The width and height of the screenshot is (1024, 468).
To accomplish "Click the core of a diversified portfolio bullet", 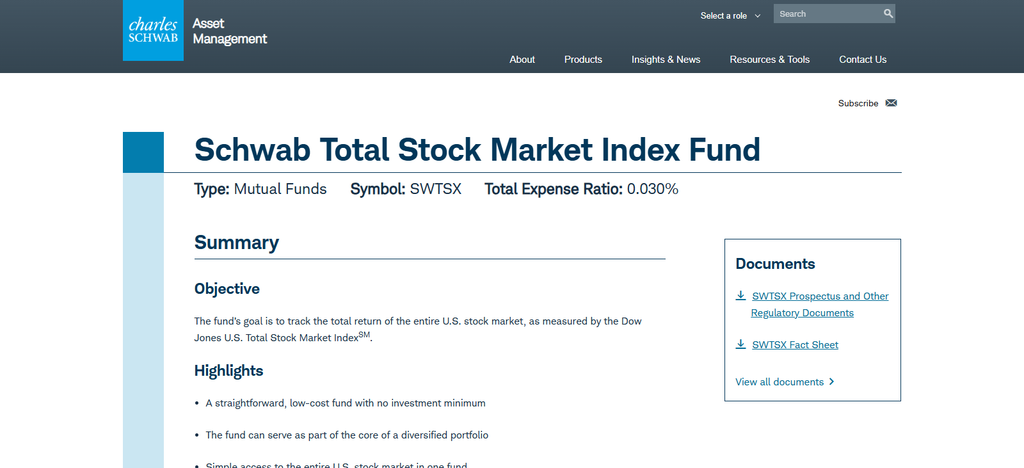I will (347, 435).
